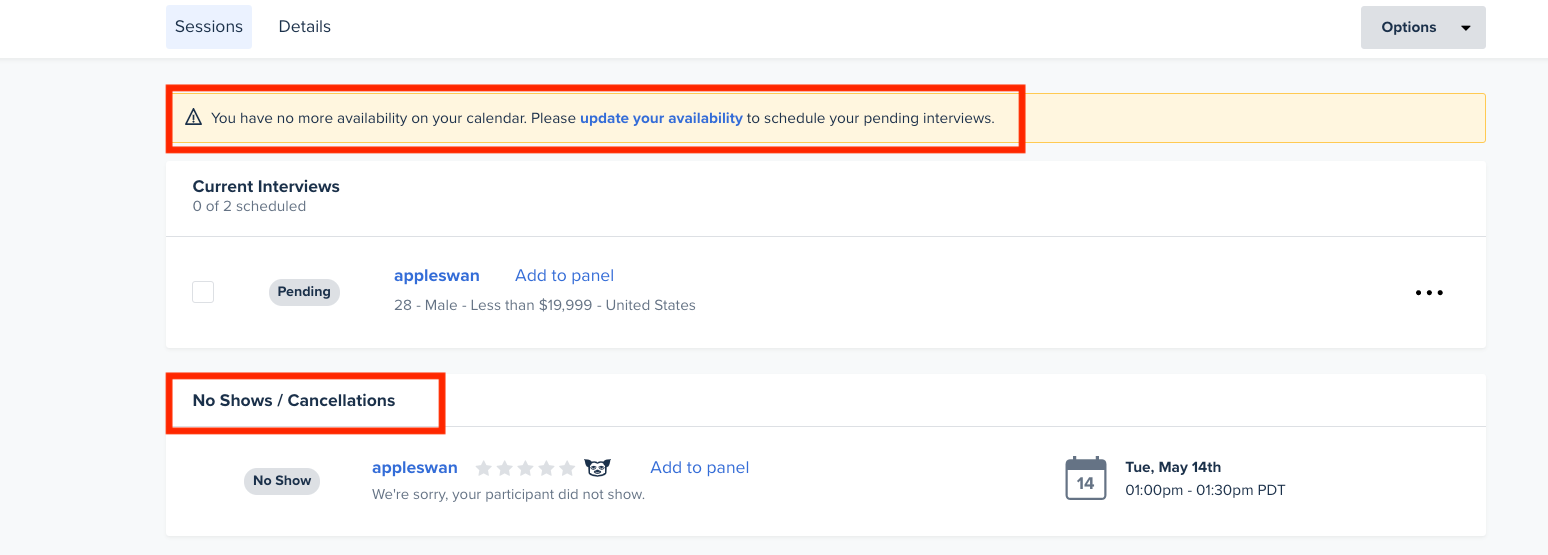This screenshot has height=555, width=1548.
Task: Open the three-dot menu for pending appleswan
Action: point(1429,293)
